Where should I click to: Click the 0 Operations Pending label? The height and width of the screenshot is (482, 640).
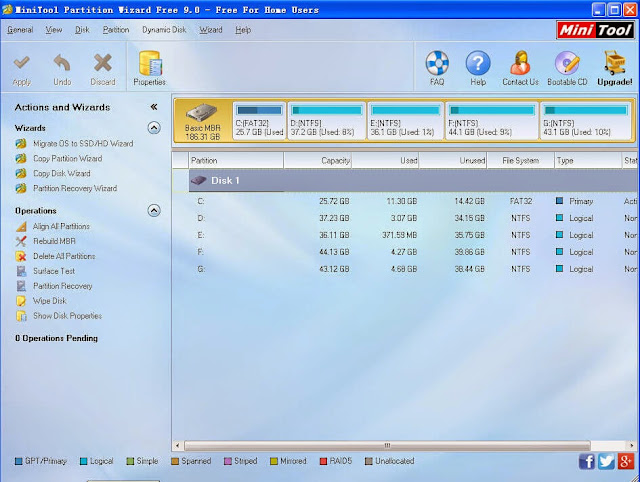point(56,338)
